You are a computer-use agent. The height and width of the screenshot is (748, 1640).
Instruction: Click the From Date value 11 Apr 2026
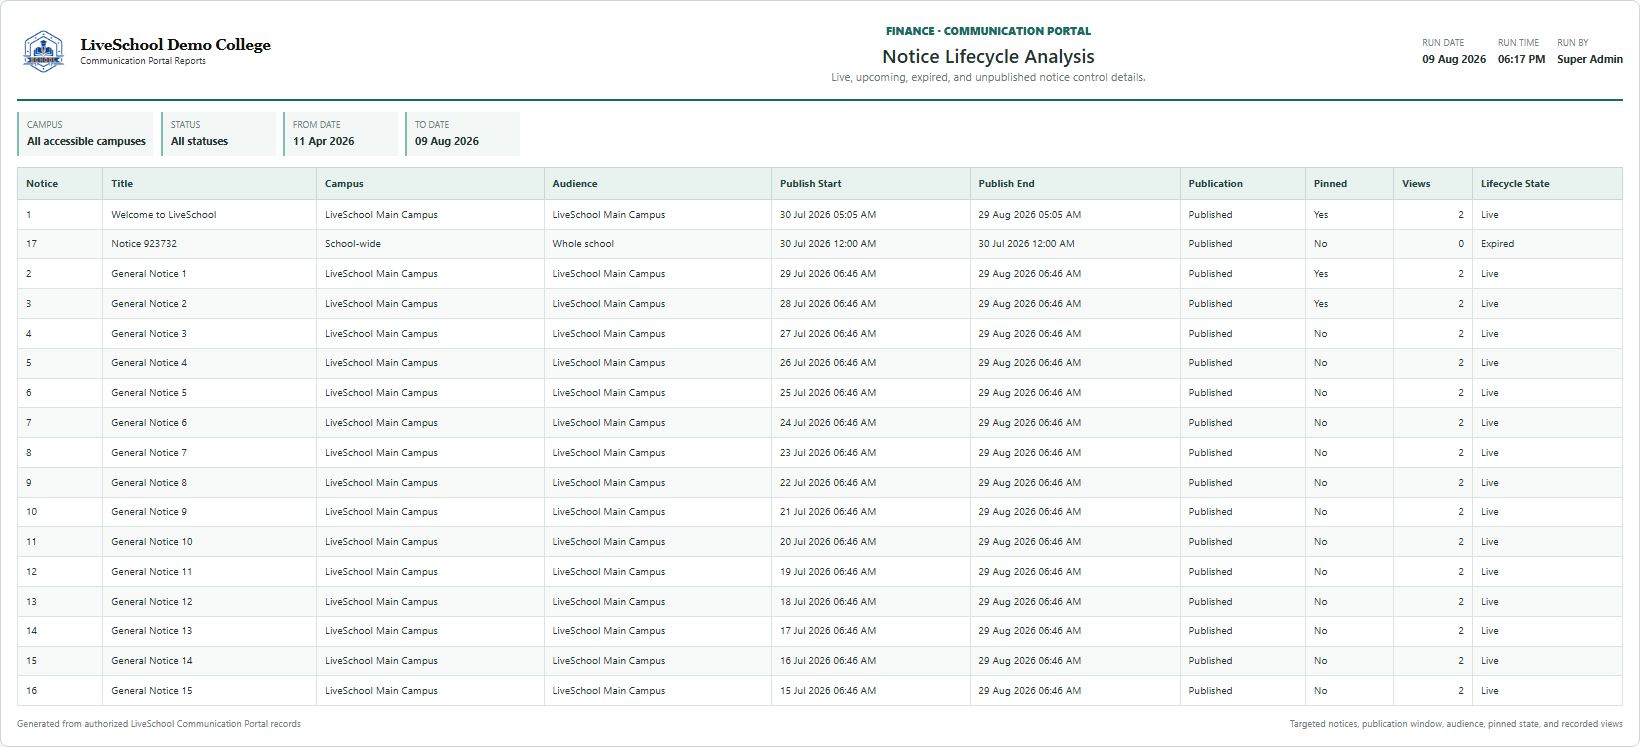coord(323,142)
